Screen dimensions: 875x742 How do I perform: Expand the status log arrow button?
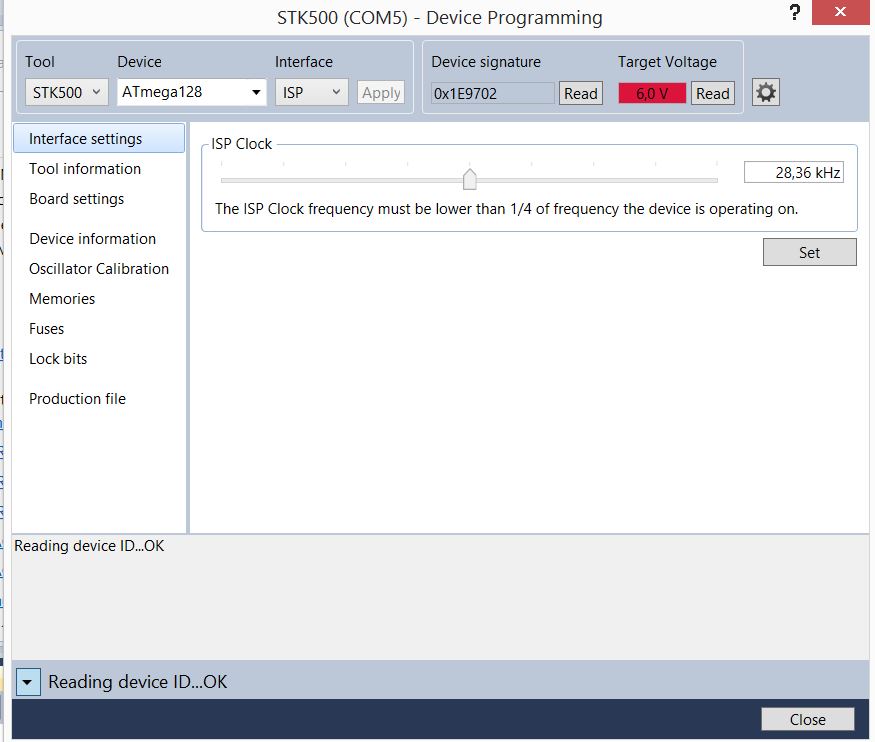(x=28, y=682)
